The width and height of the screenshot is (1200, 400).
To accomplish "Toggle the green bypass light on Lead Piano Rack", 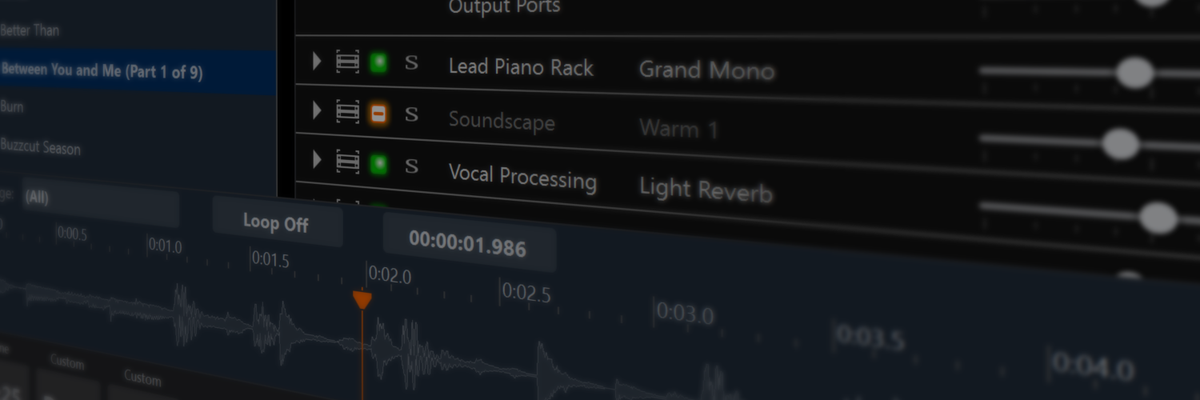I will tap(378, 62).
